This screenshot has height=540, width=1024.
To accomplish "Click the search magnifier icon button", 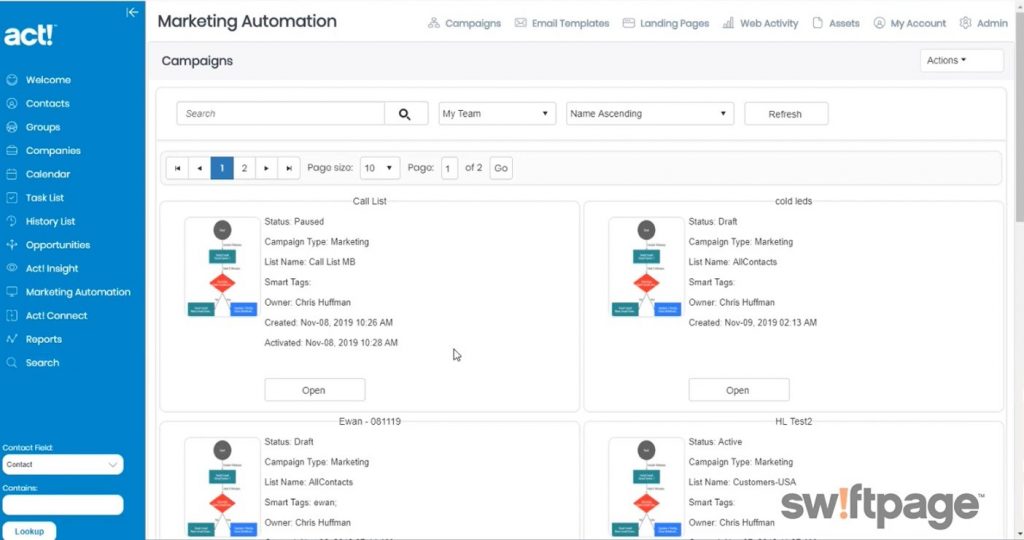I will coord(406,114).
